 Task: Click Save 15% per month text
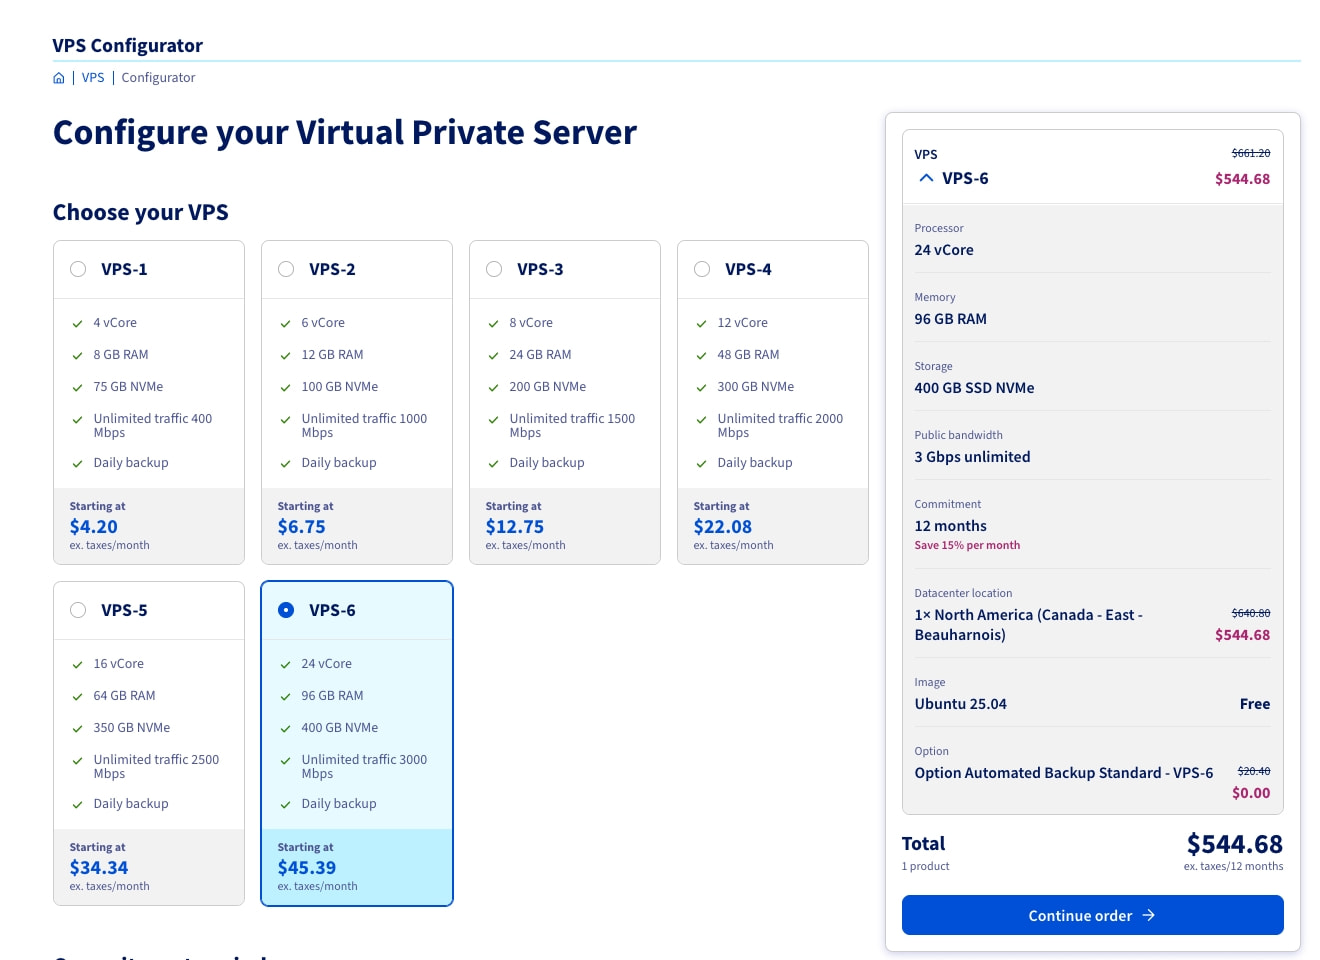coord(967,545)
